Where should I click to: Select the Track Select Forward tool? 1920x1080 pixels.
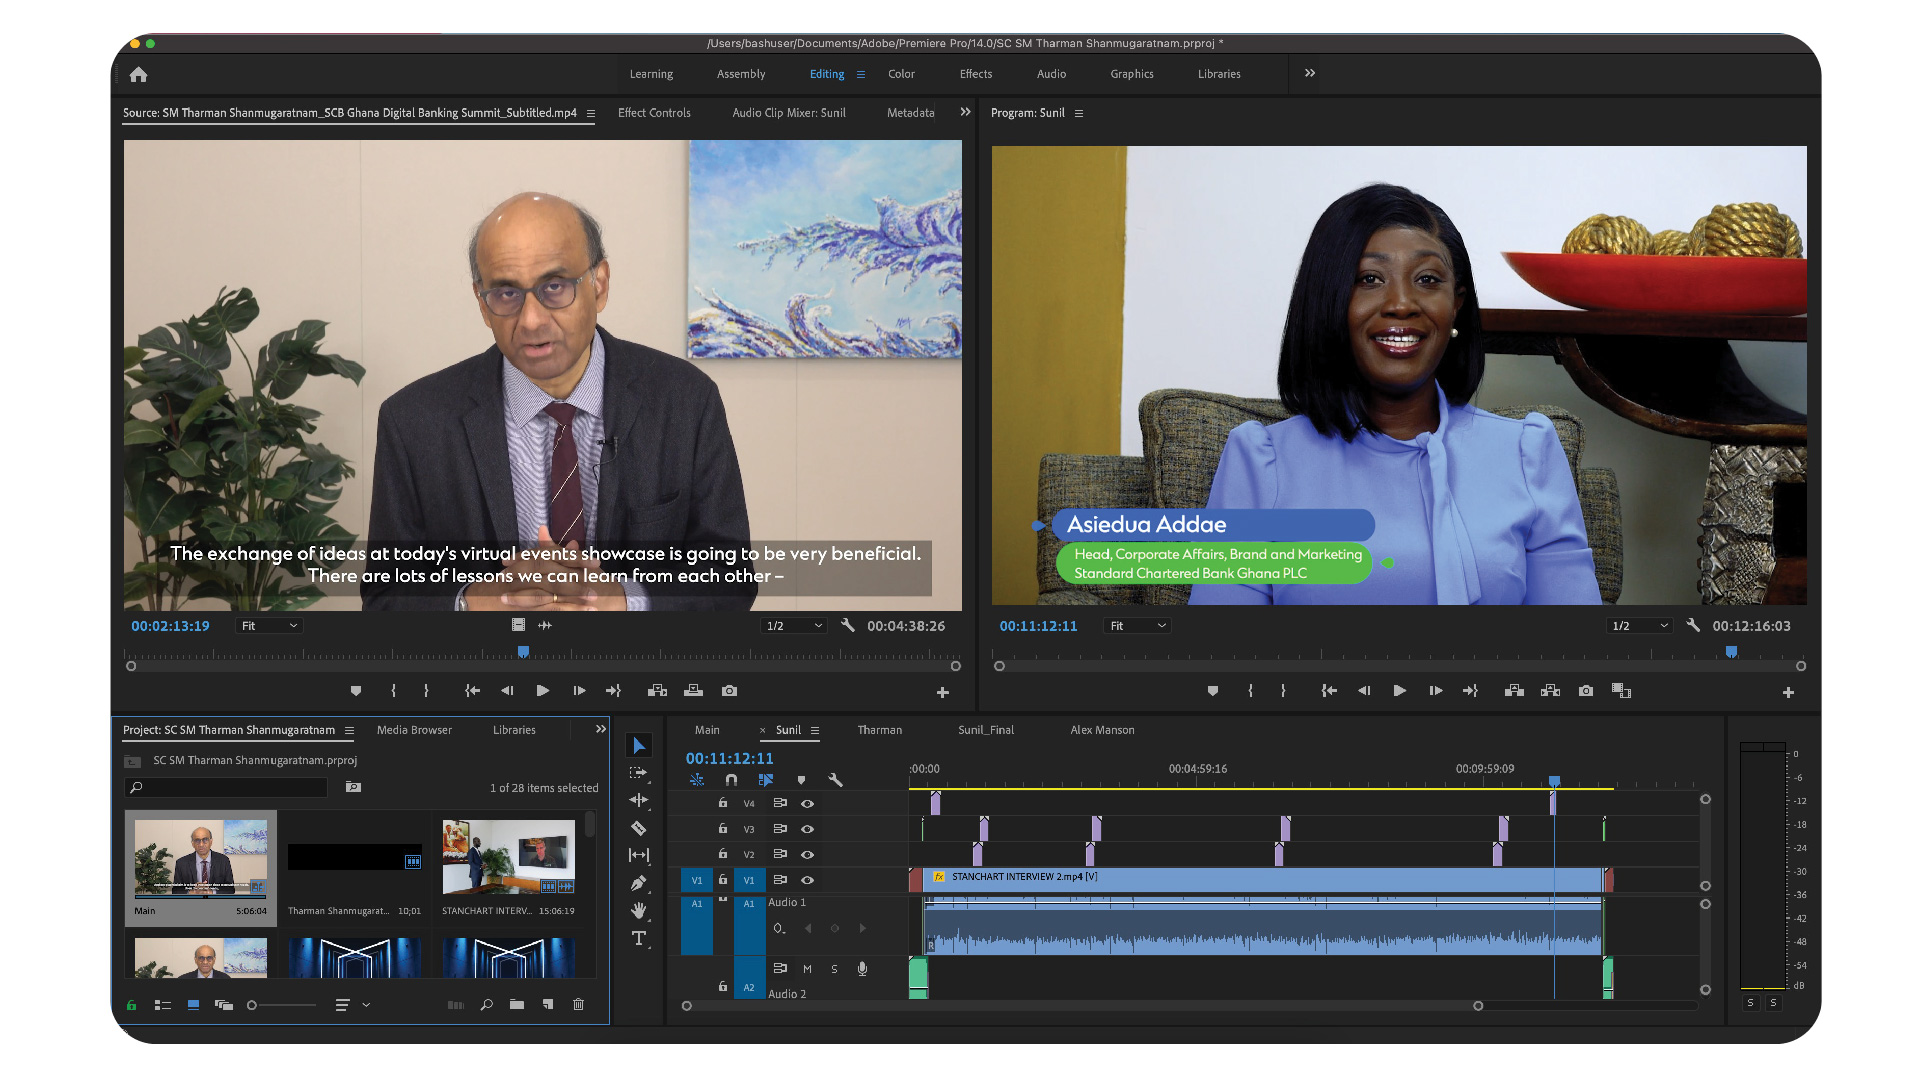coord(639,773)
